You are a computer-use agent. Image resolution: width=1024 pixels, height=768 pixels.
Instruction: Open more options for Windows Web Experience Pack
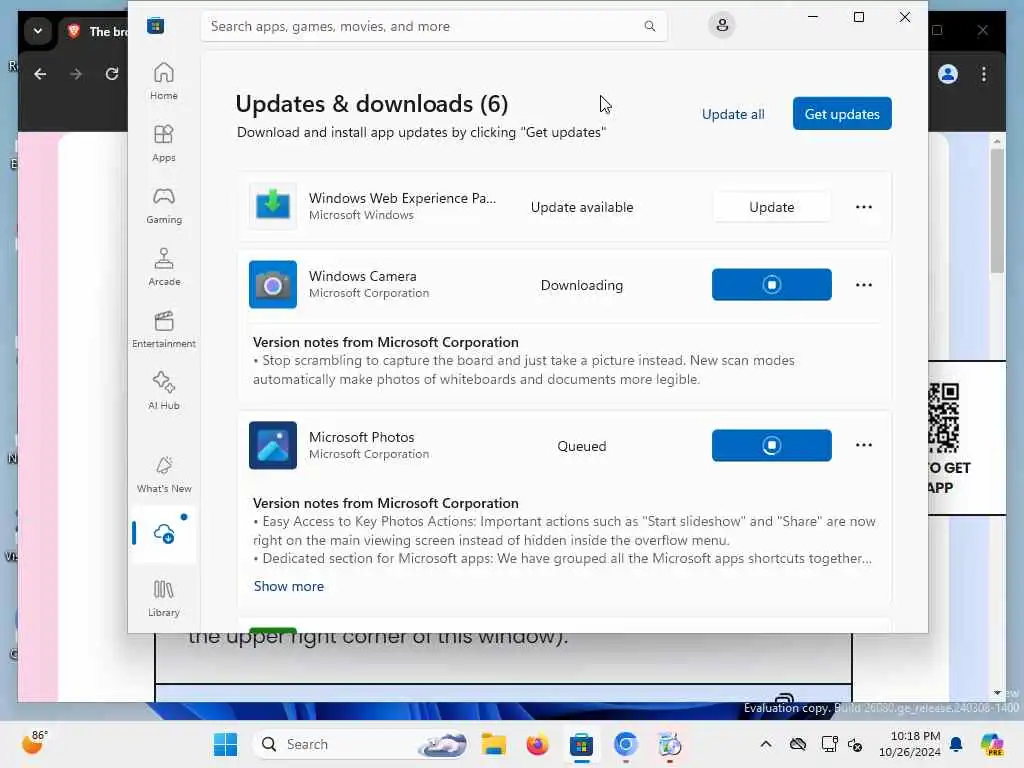pyautogui.click(x=863, y=207)
